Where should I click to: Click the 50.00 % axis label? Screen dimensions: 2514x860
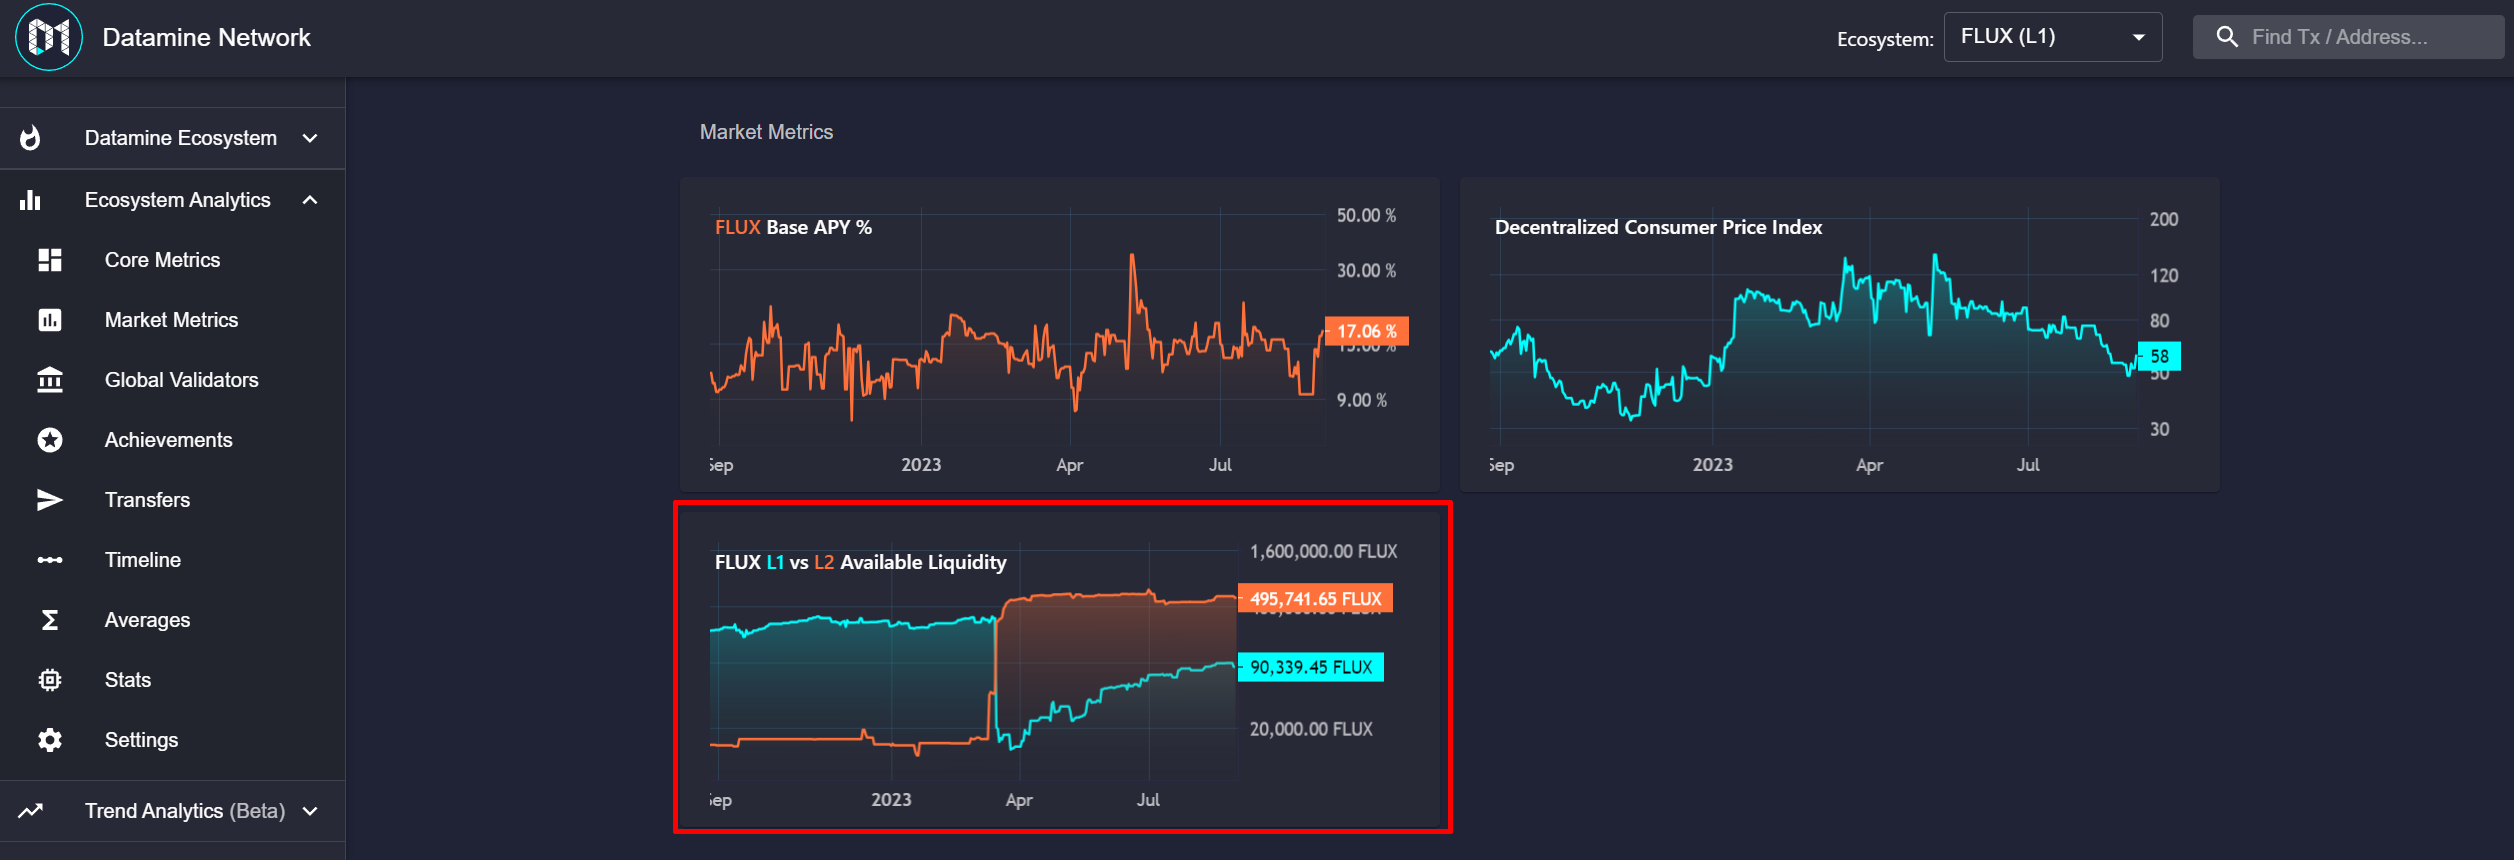click(1366, 216)
